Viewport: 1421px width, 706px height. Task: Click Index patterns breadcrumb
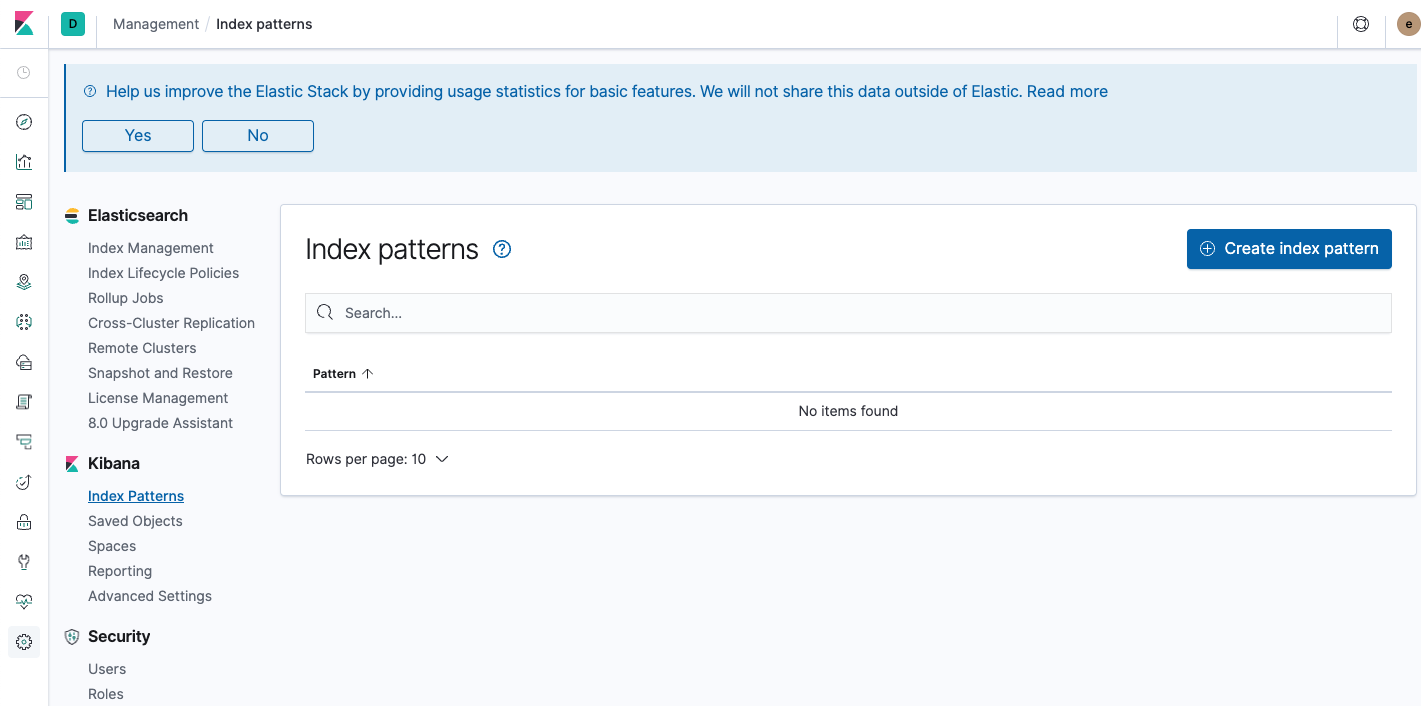click(264, 24)
